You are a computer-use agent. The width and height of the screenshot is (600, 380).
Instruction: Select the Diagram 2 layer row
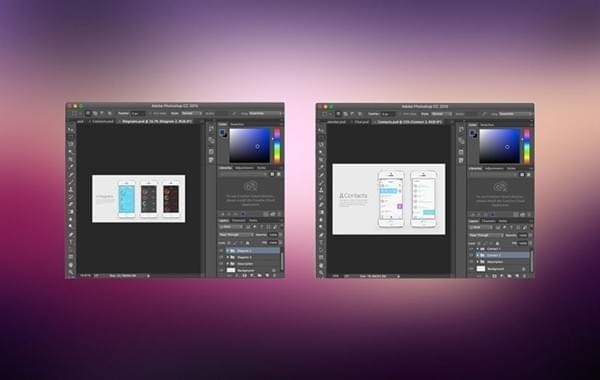click(x=249, y=257)
